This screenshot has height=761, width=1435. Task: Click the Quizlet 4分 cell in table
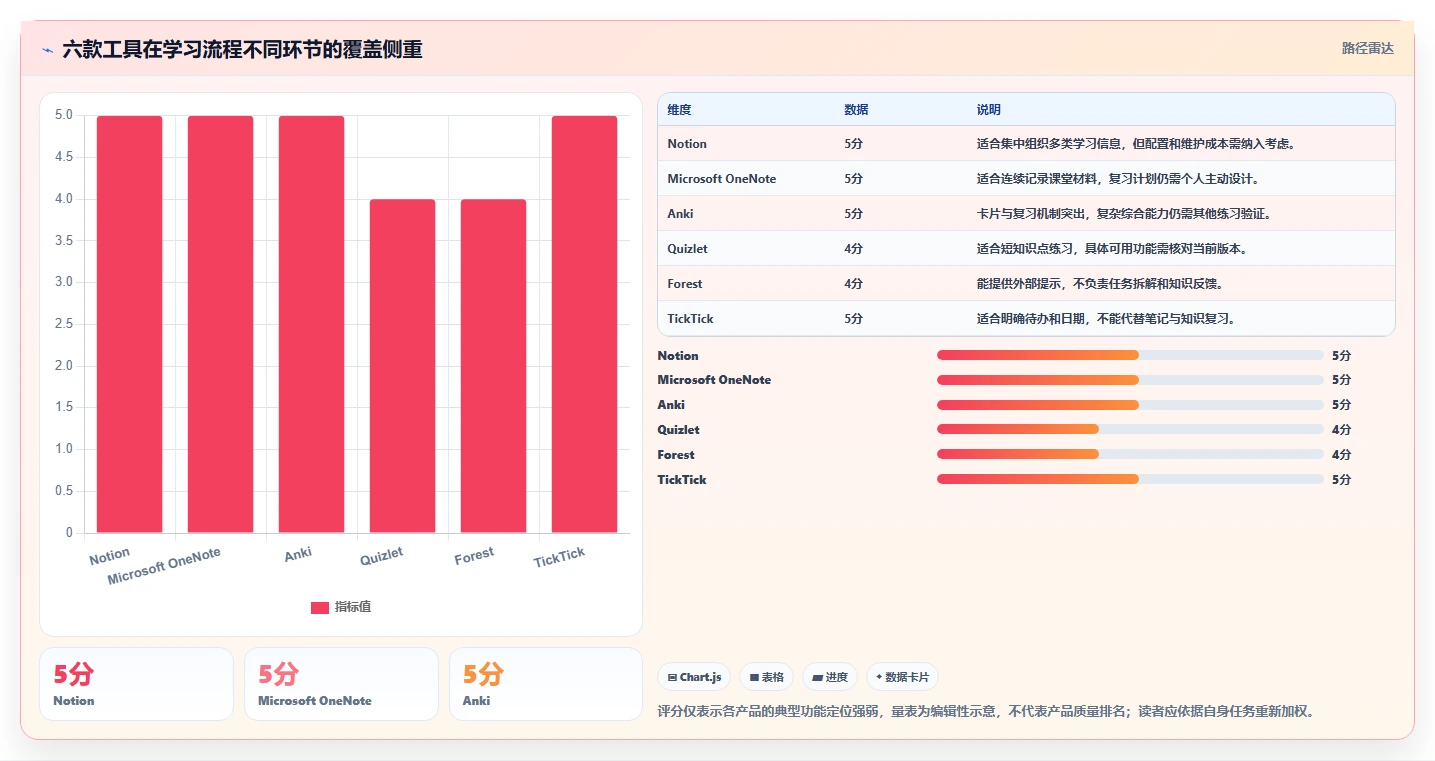[853, 249]
